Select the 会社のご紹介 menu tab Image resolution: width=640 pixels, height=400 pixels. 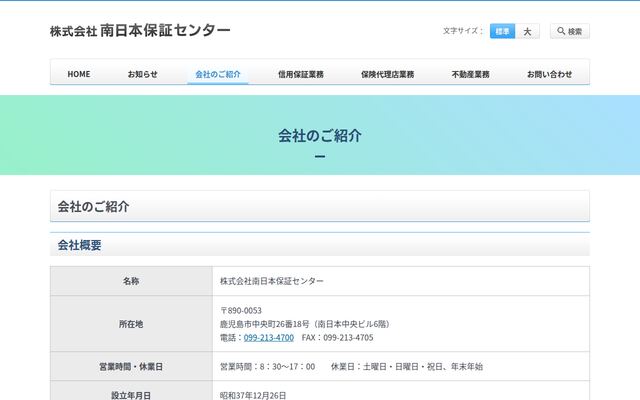[x=218, y=74]
